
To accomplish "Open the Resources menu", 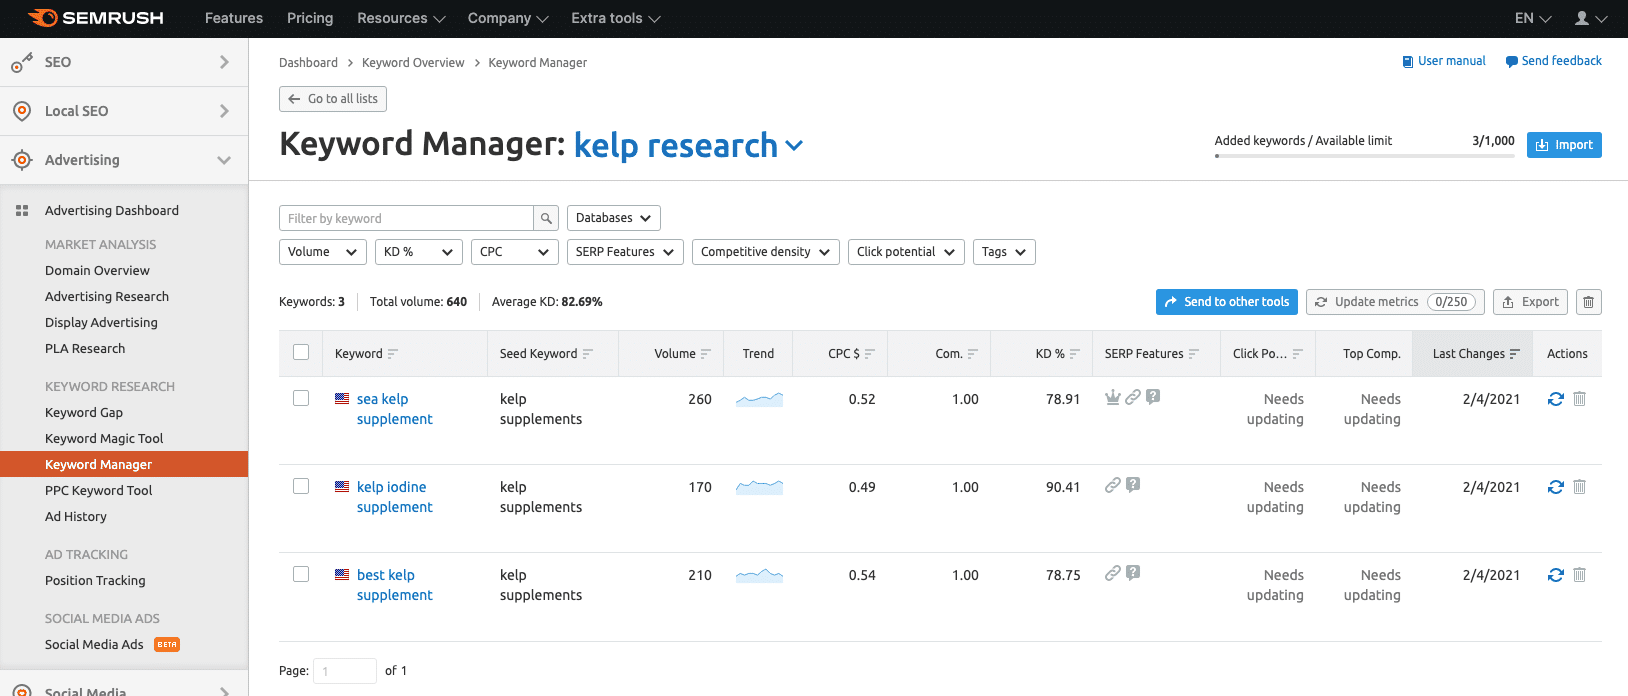I will point(401,18).
